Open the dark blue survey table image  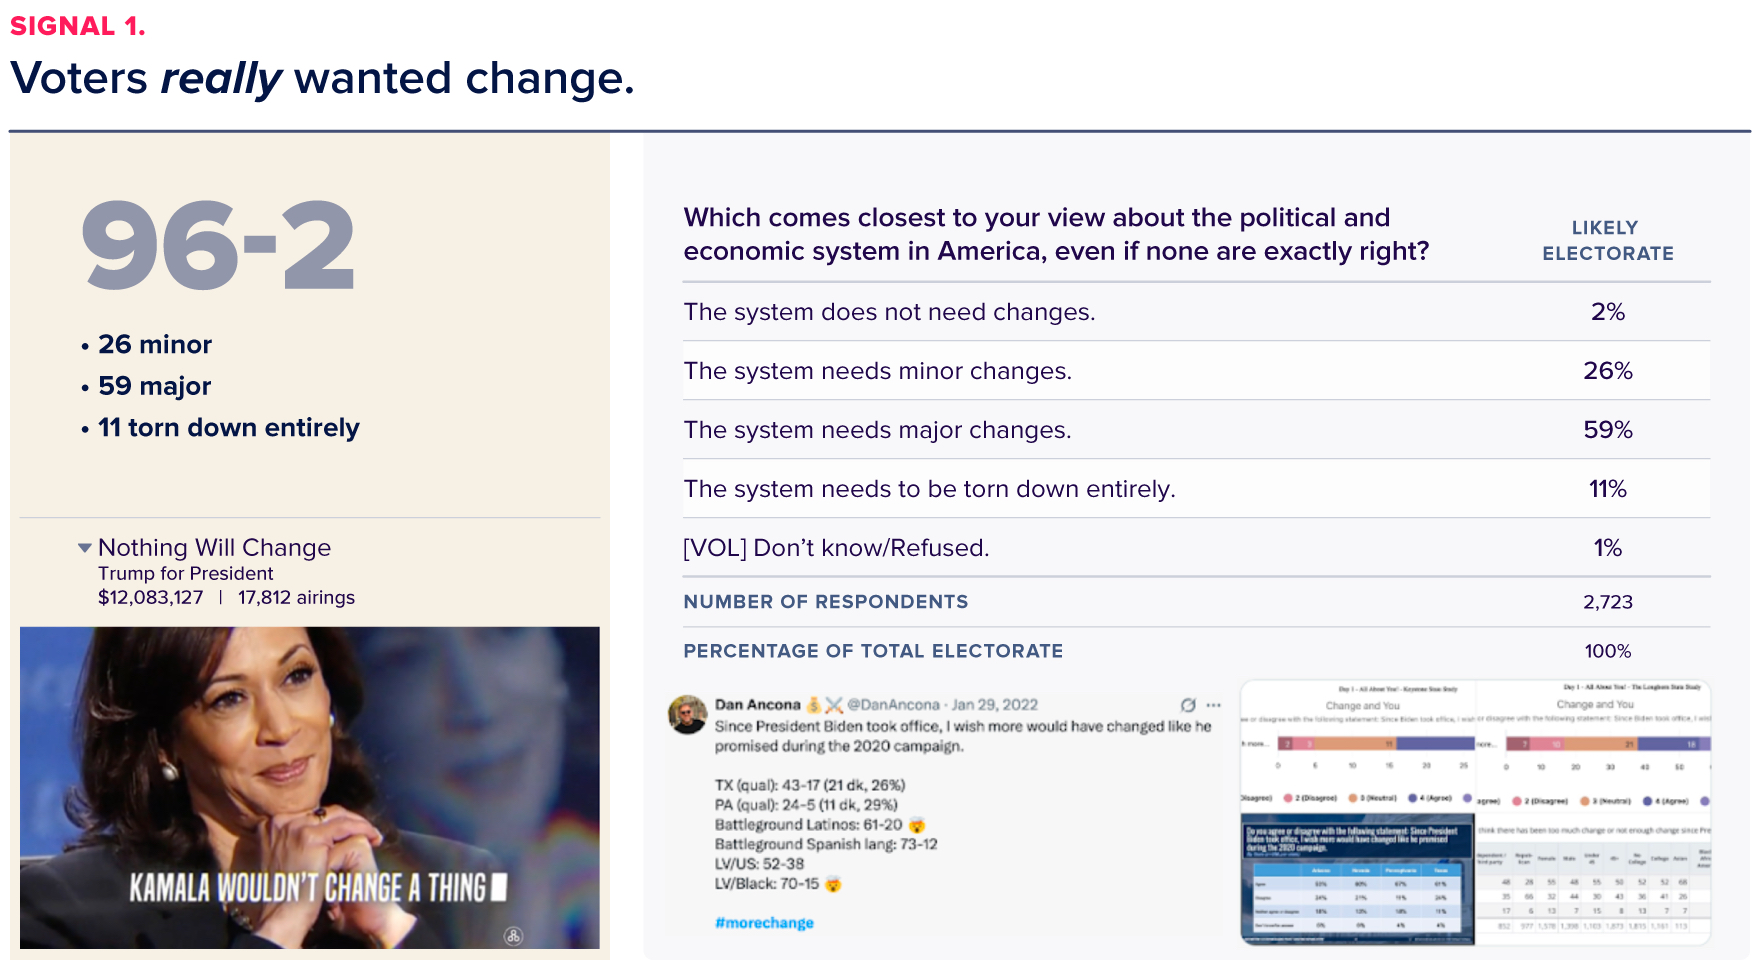pos(1357,878)
